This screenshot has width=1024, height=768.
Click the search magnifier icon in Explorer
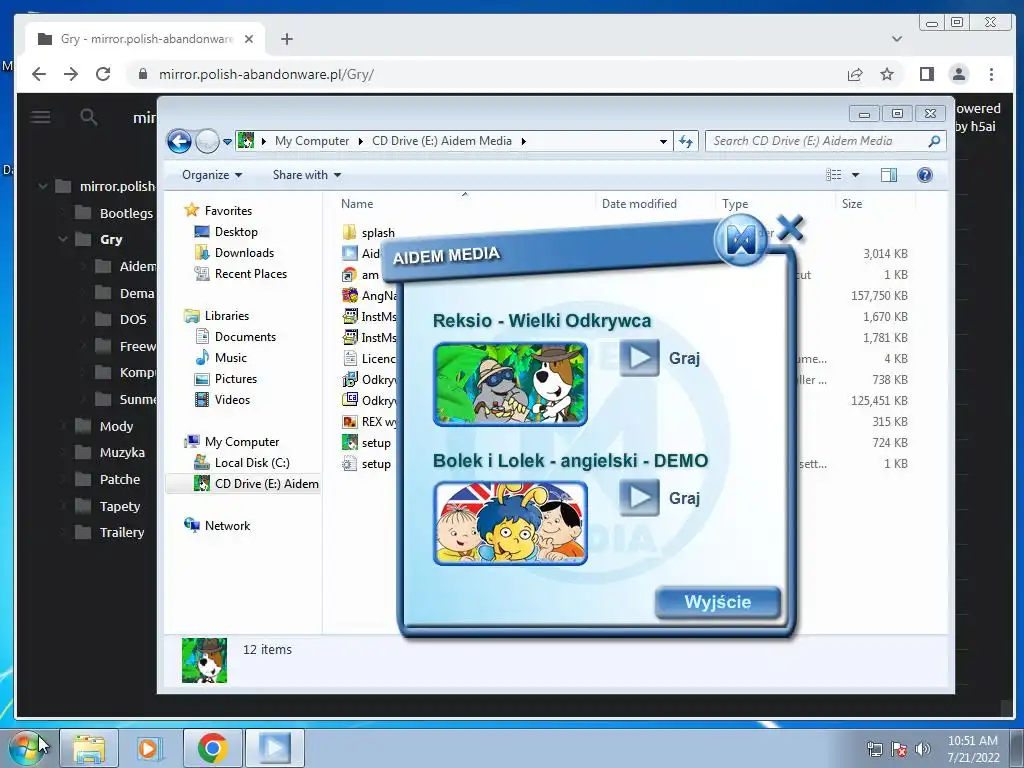[935, 141]
